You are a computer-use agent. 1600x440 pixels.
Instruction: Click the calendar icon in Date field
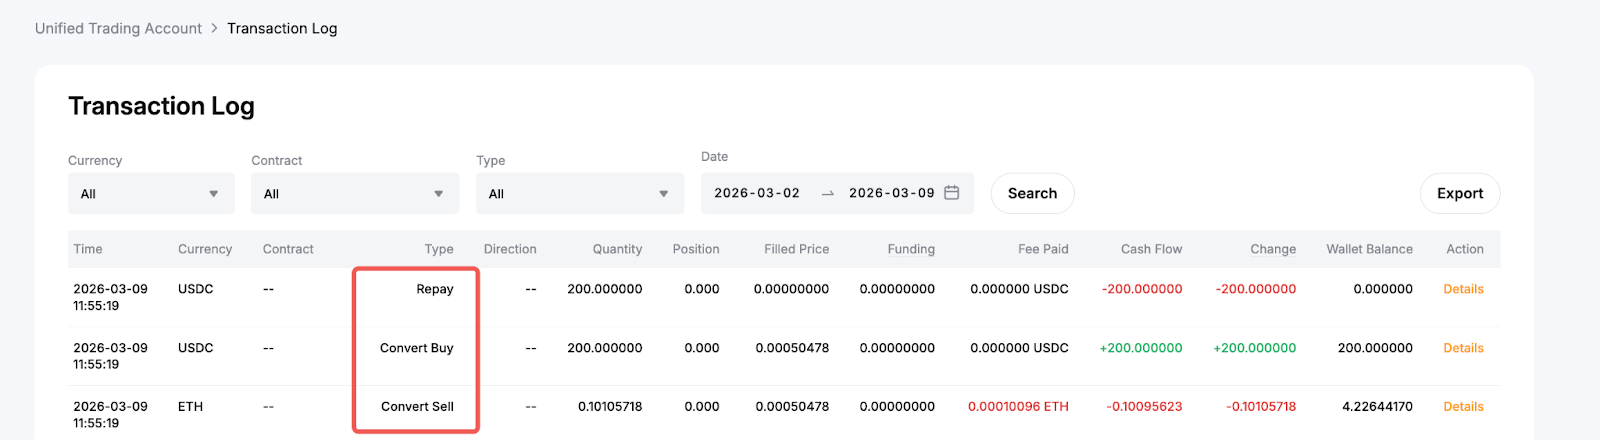pyautogui.click(x=951, y=193)
